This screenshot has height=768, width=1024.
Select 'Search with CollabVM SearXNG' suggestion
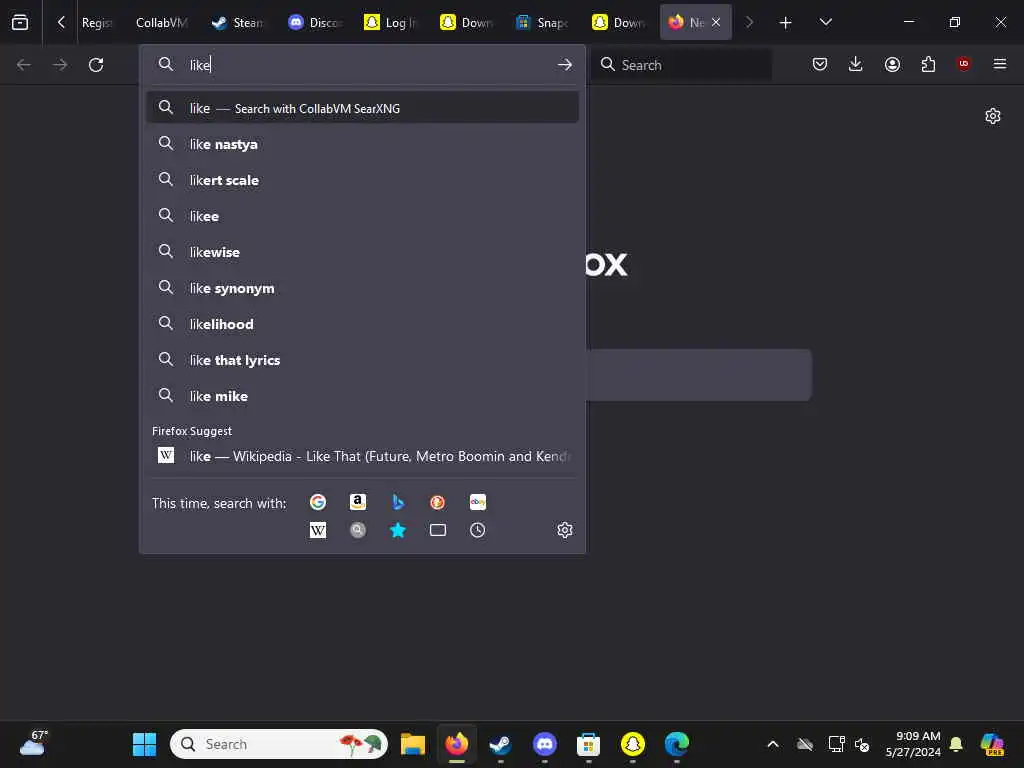[x=363, y=108]
